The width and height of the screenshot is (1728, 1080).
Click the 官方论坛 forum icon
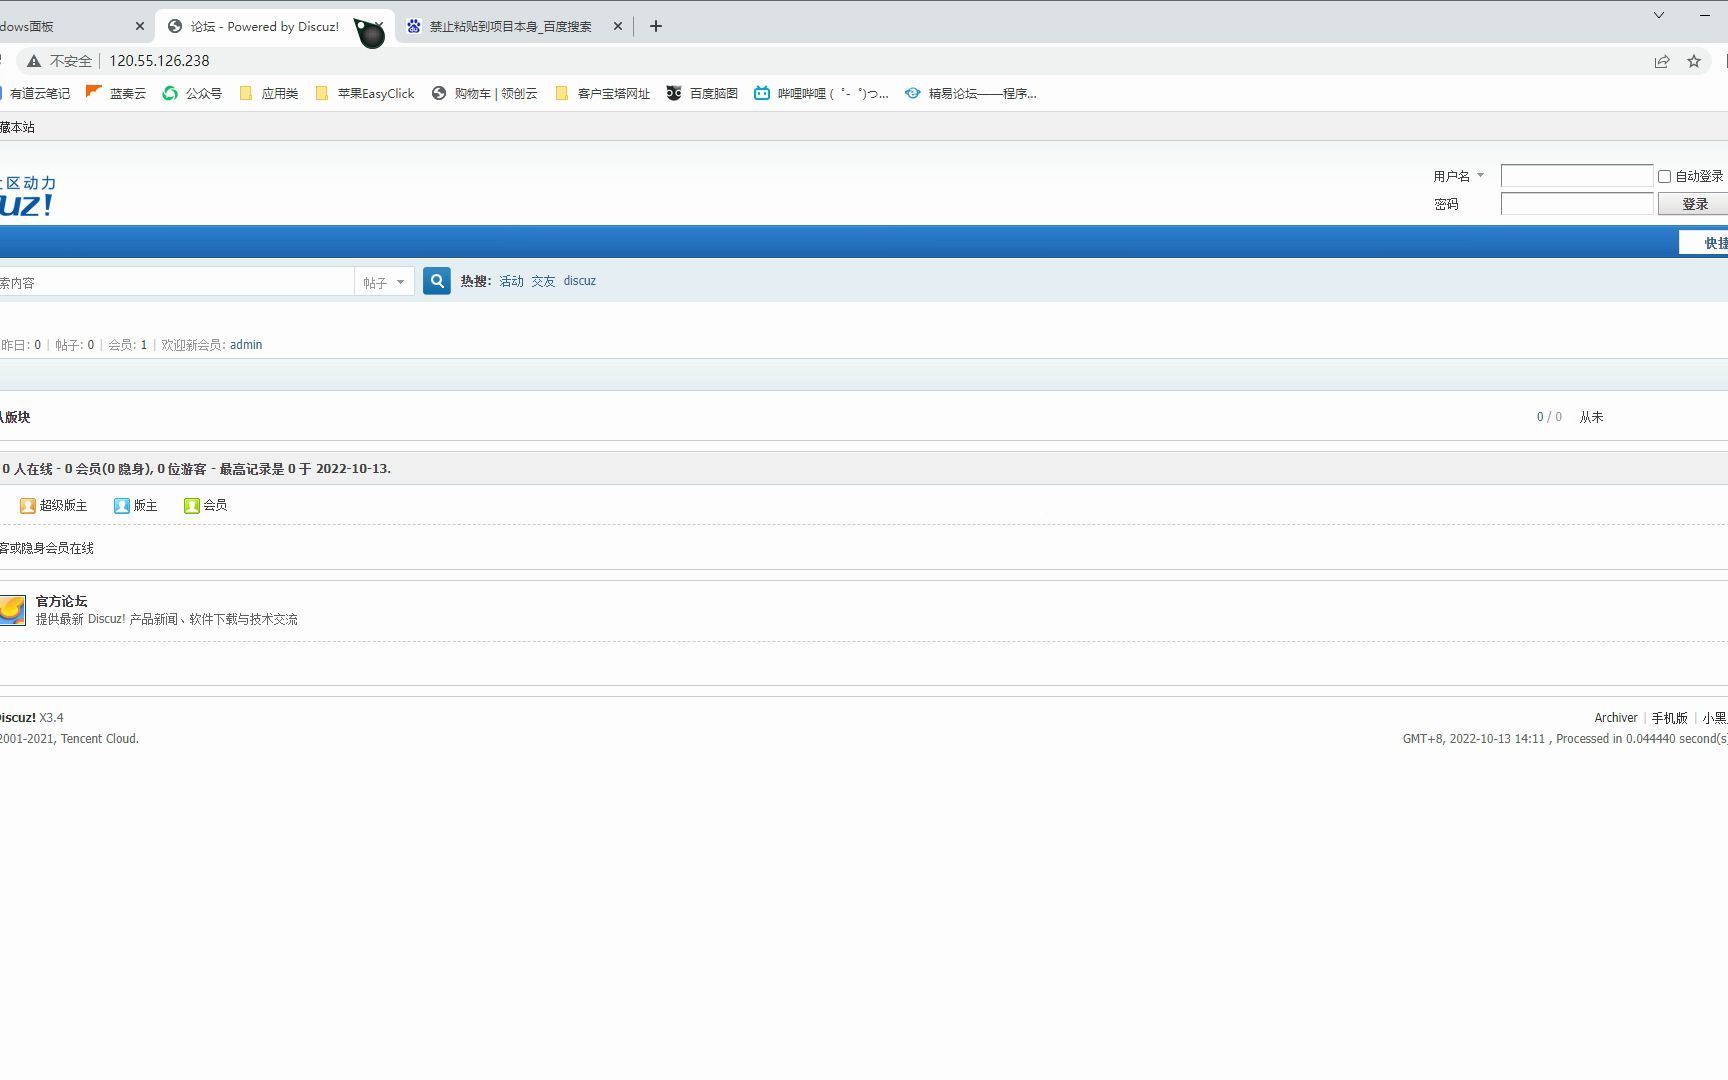[x=12, y=610]
